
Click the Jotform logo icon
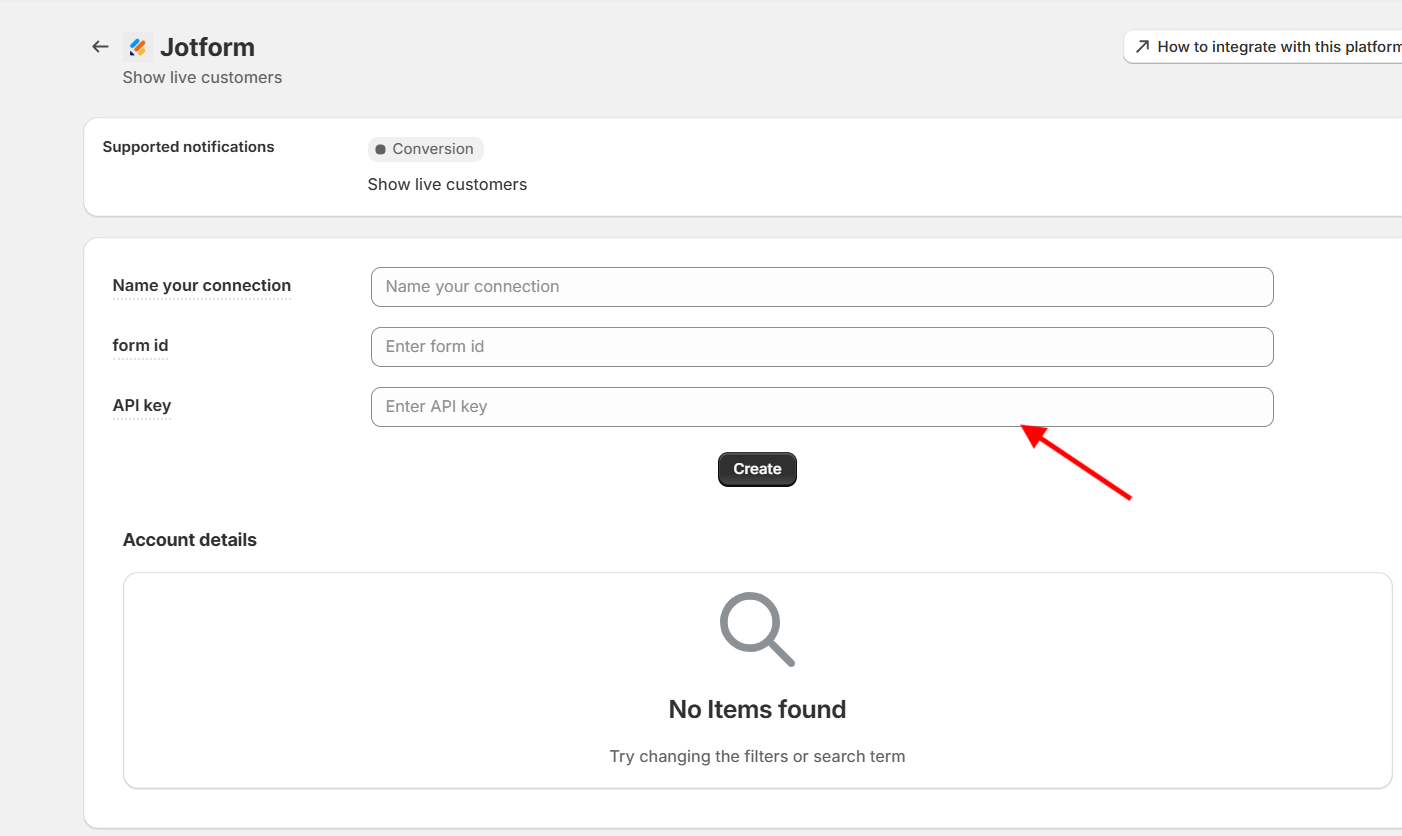coord(137,47)
